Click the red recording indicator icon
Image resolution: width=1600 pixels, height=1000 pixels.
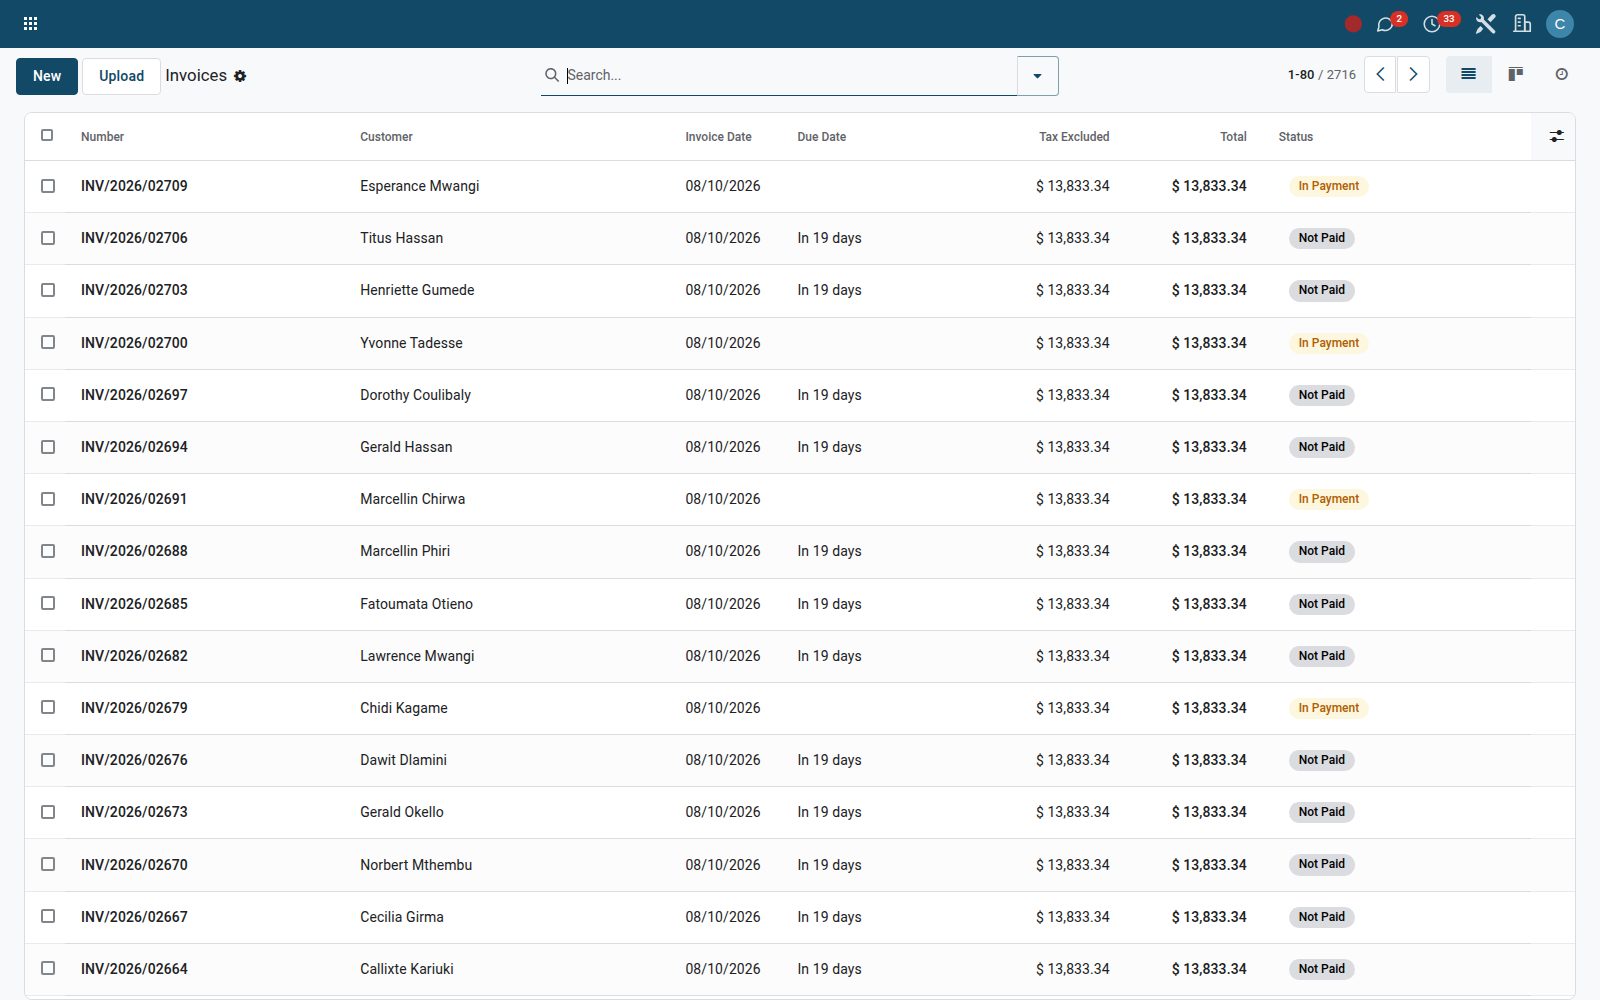click(1353, 24)
